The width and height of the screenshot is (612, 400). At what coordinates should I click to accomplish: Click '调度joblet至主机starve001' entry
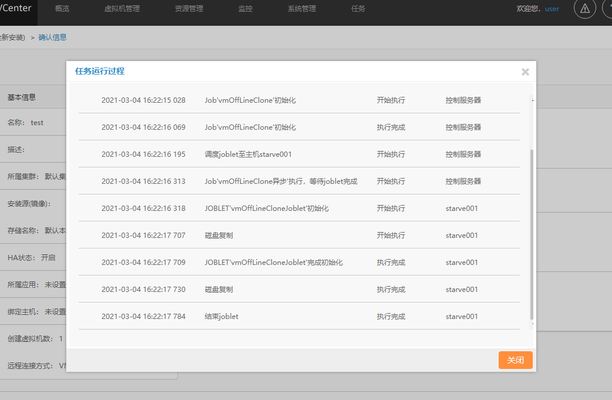tap(248, 154)
